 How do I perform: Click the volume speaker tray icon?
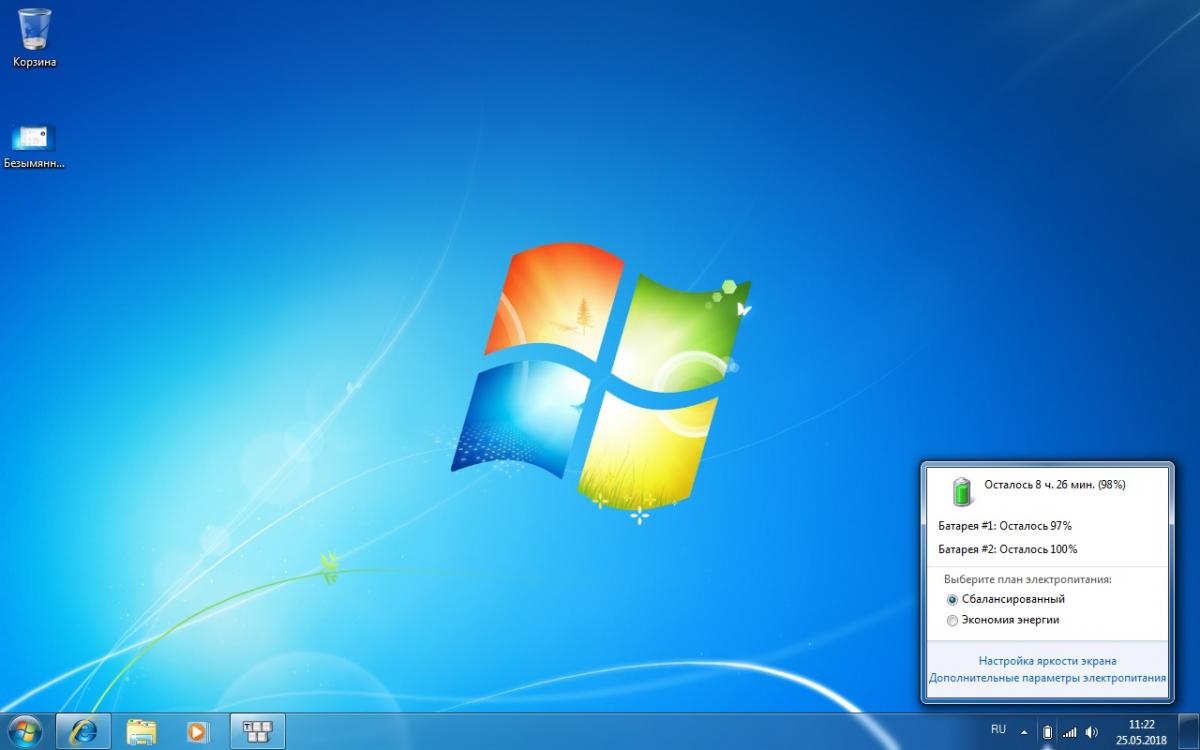1091,732
